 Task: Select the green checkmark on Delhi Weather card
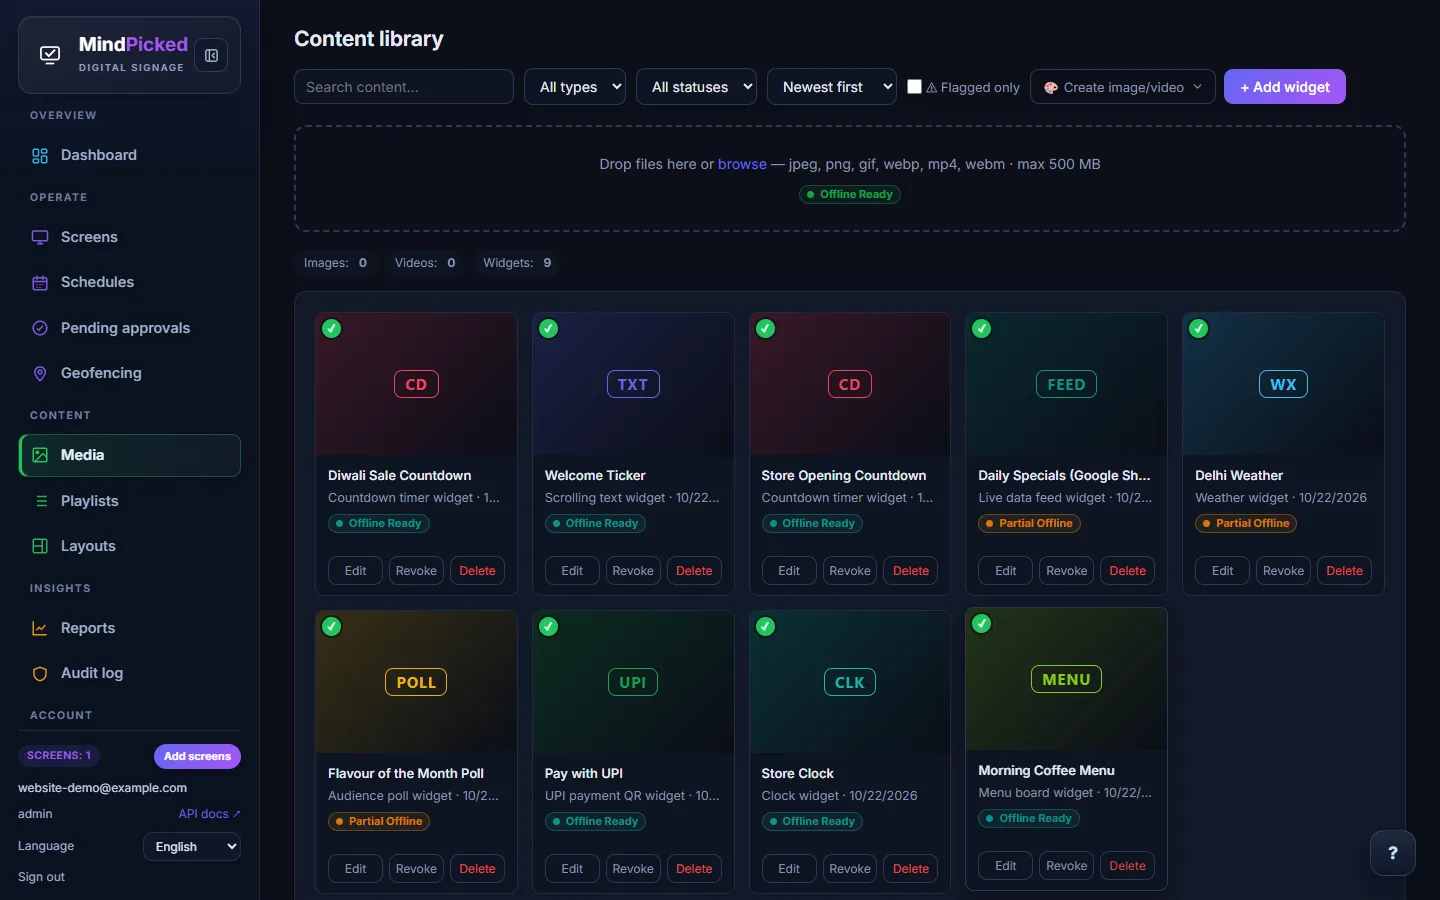pyautogui.click(x=1199, y=329)
